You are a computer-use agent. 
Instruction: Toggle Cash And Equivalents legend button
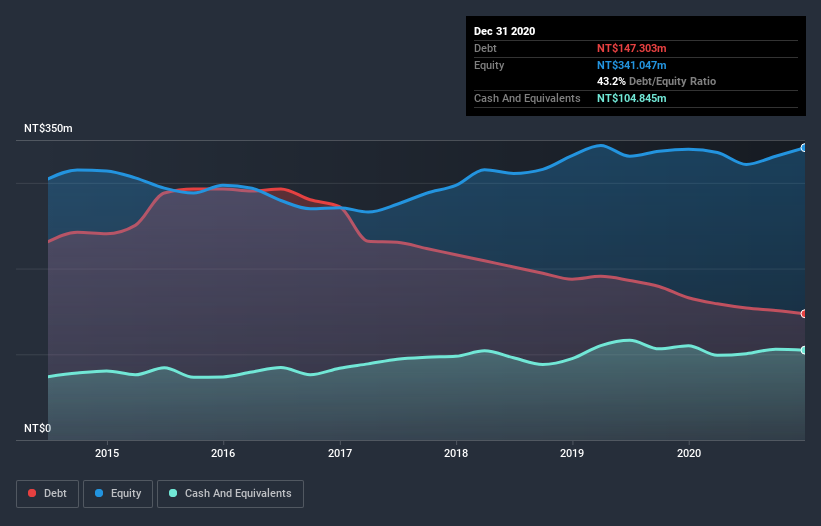[230, 494]
